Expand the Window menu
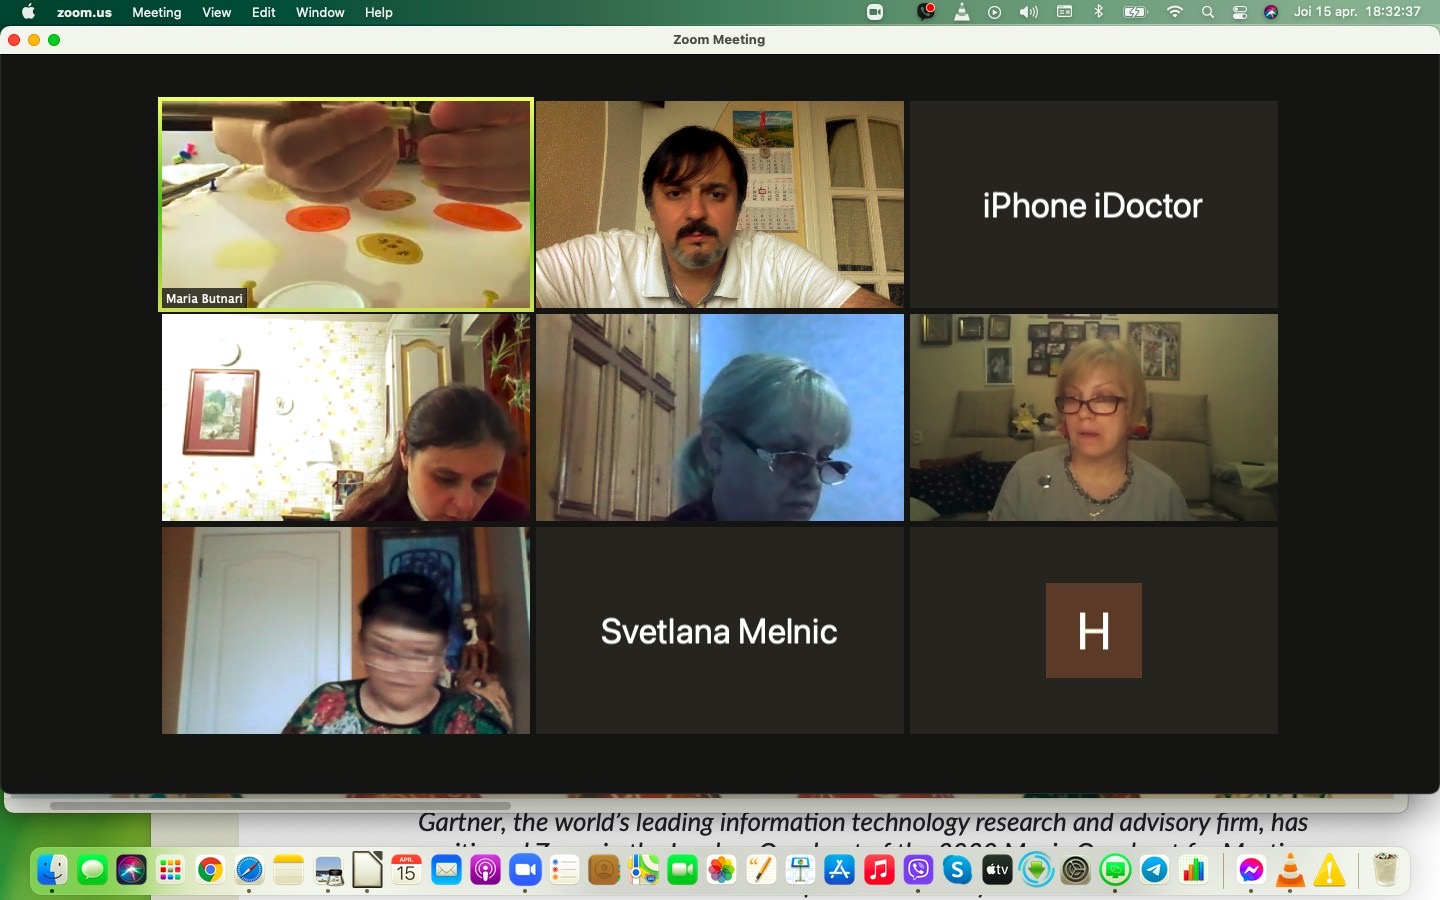The width and height of the screenshot is (1440, 900). point(320,12)
